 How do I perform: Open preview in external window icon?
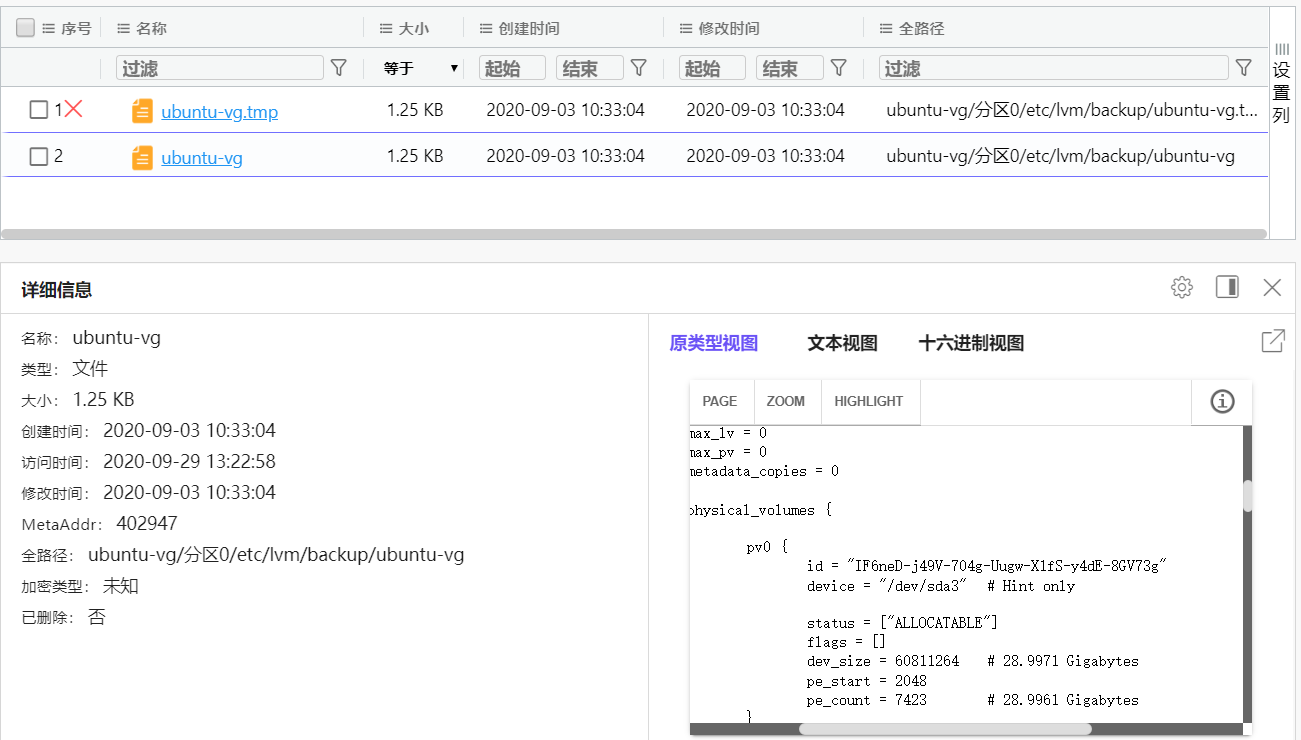pos(1273,341)
